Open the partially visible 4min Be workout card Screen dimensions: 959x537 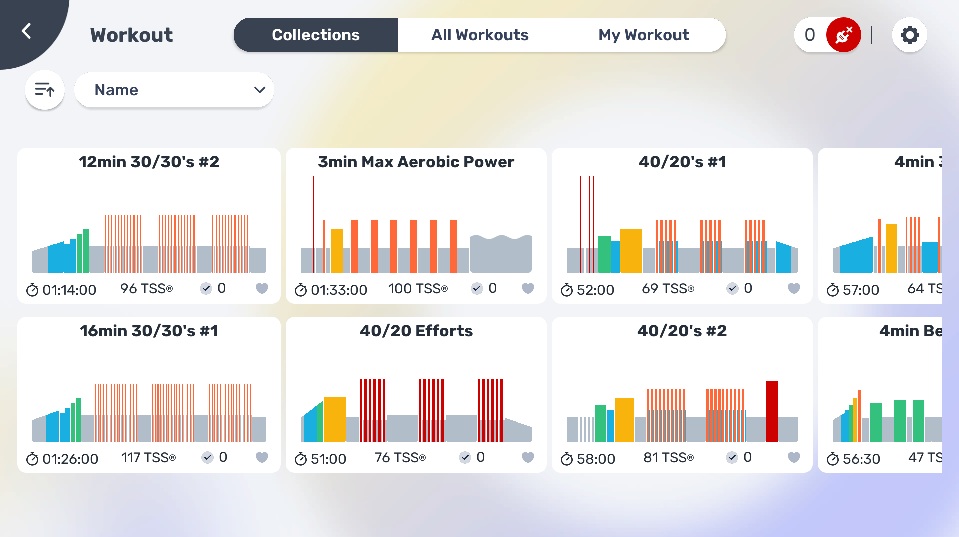pyautogui.click(x=880, y=394)
